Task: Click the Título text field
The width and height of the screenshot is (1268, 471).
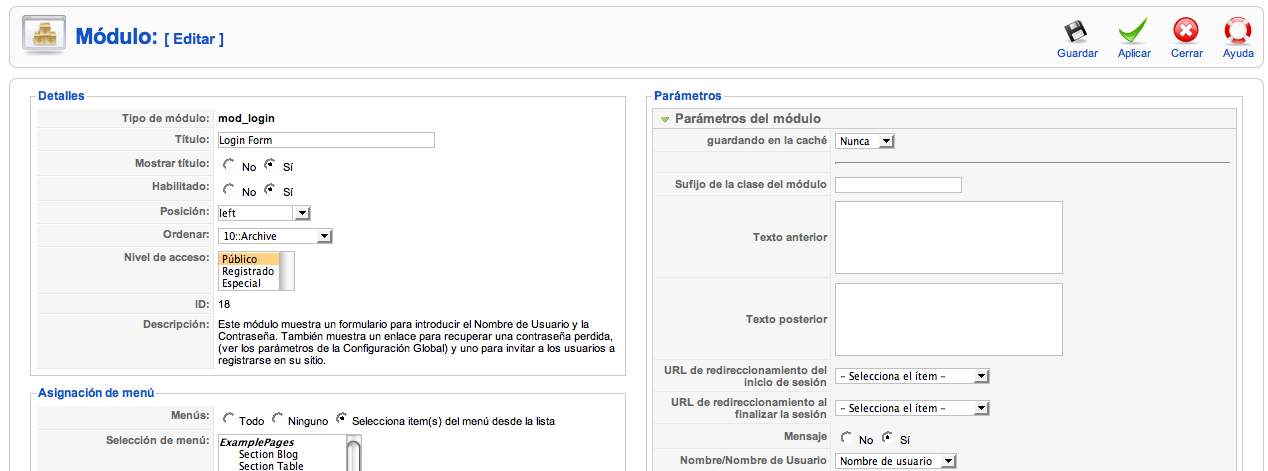Action: click(x=326, y=140)
